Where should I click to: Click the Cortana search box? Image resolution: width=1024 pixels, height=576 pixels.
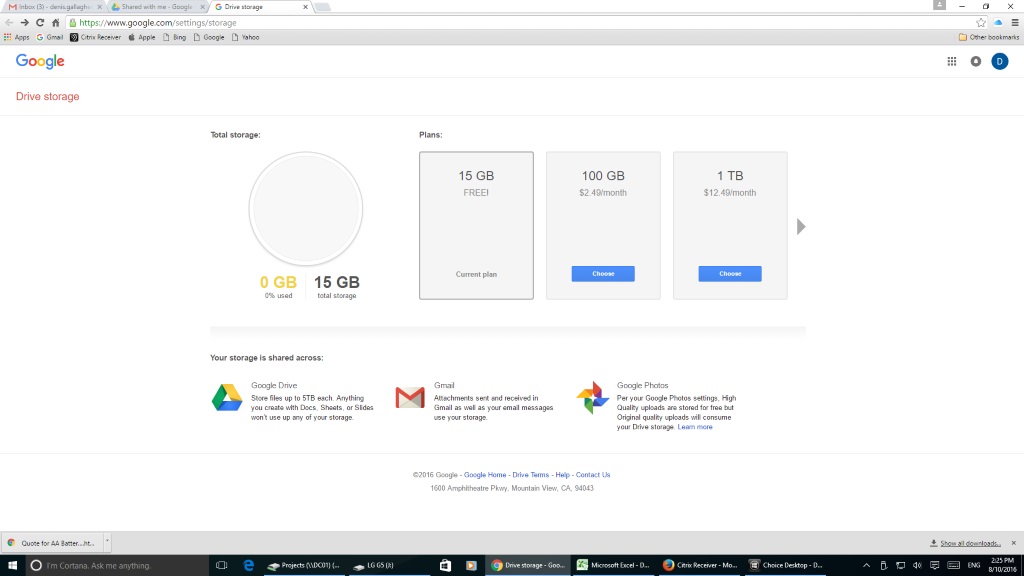[110, 565]
